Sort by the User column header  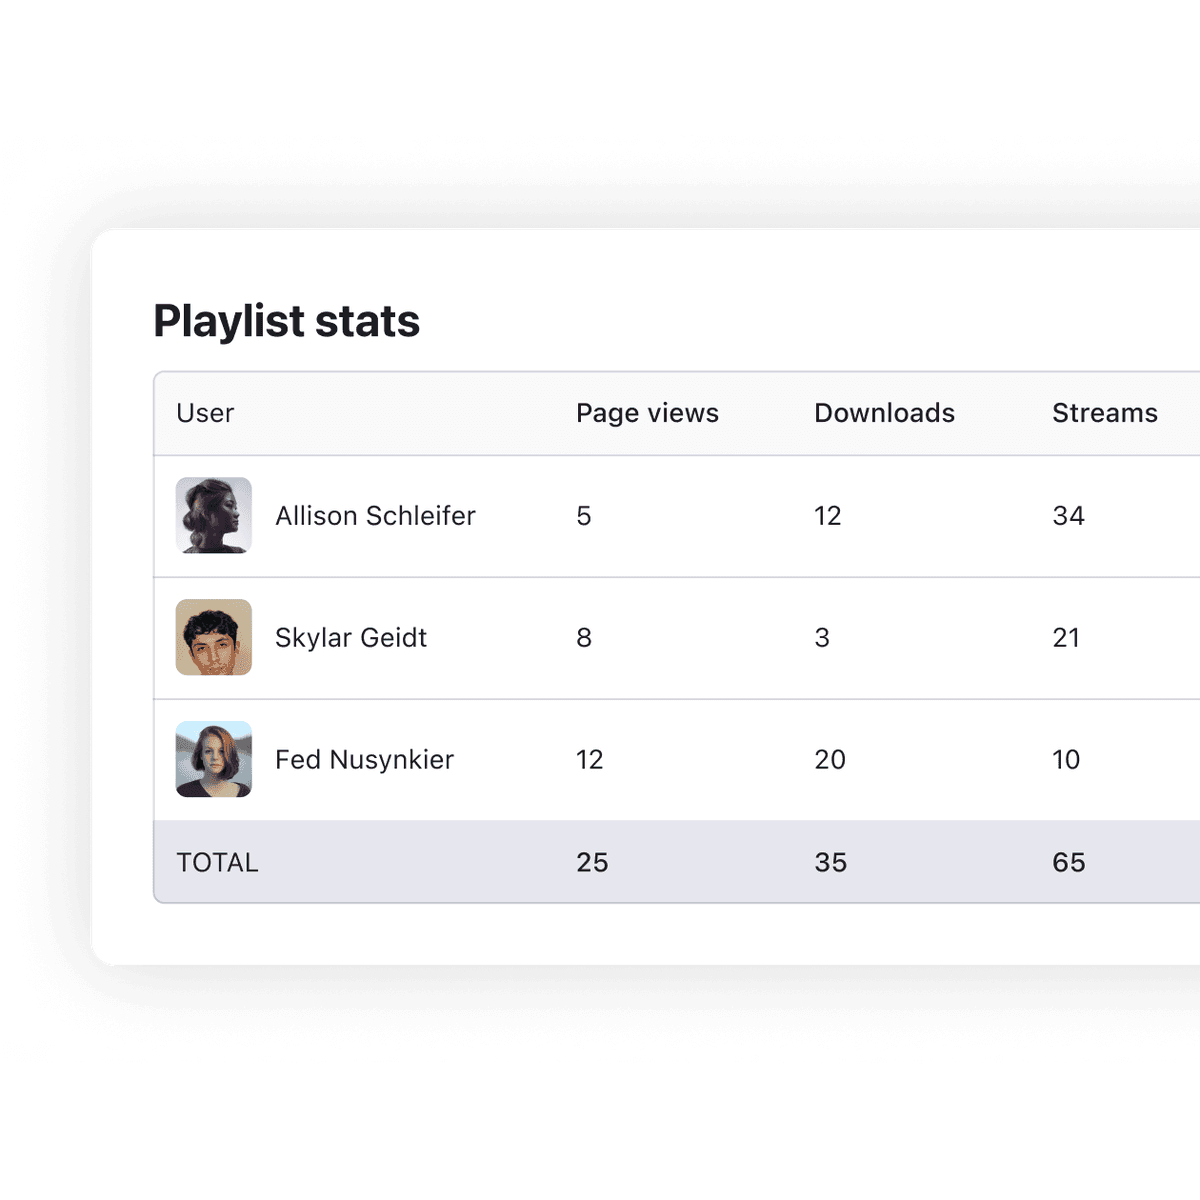(205, 413)
